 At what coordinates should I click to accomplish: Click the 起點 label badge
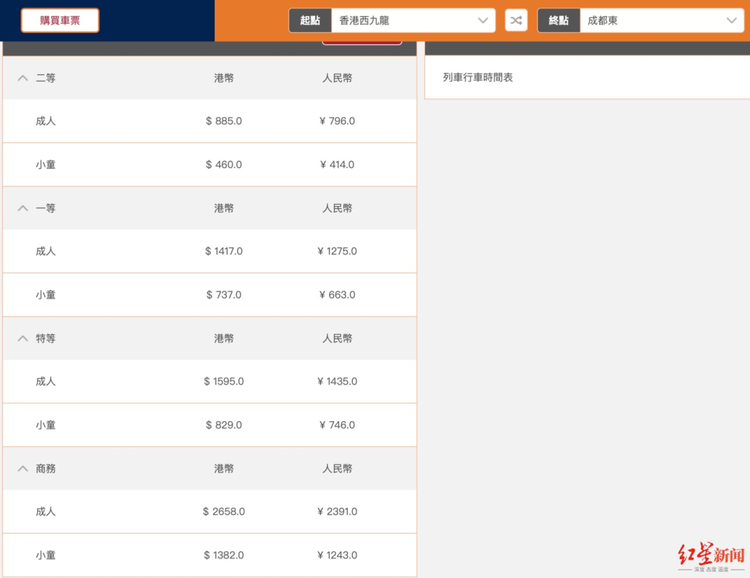[310, 21]
